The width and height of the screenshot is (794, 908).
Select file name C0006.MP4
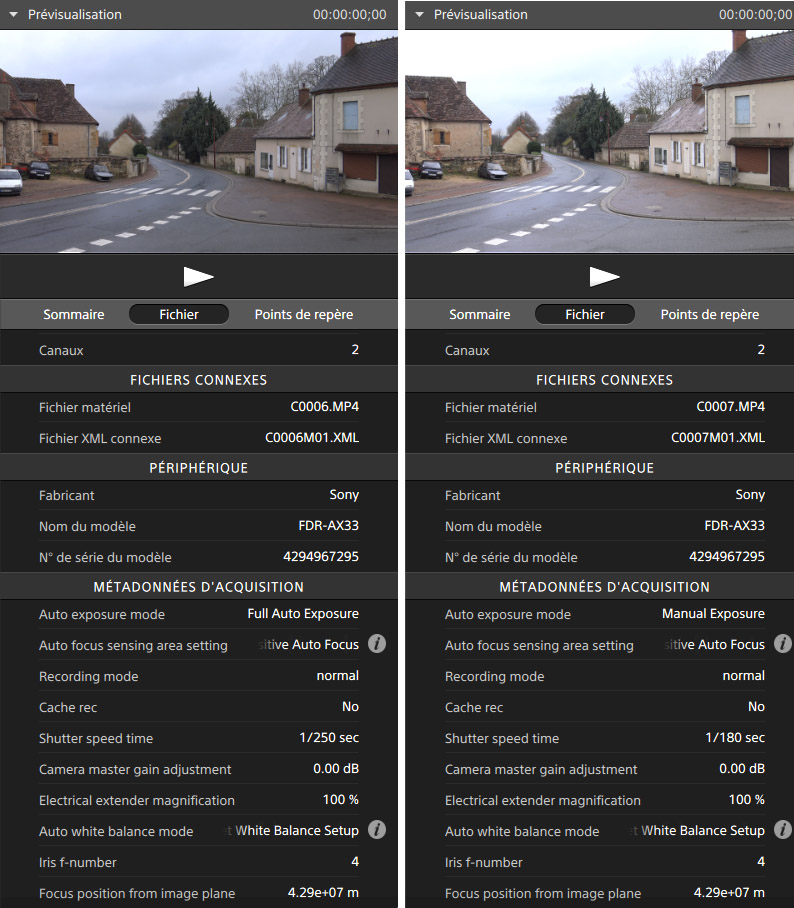[x=324, y=407]
